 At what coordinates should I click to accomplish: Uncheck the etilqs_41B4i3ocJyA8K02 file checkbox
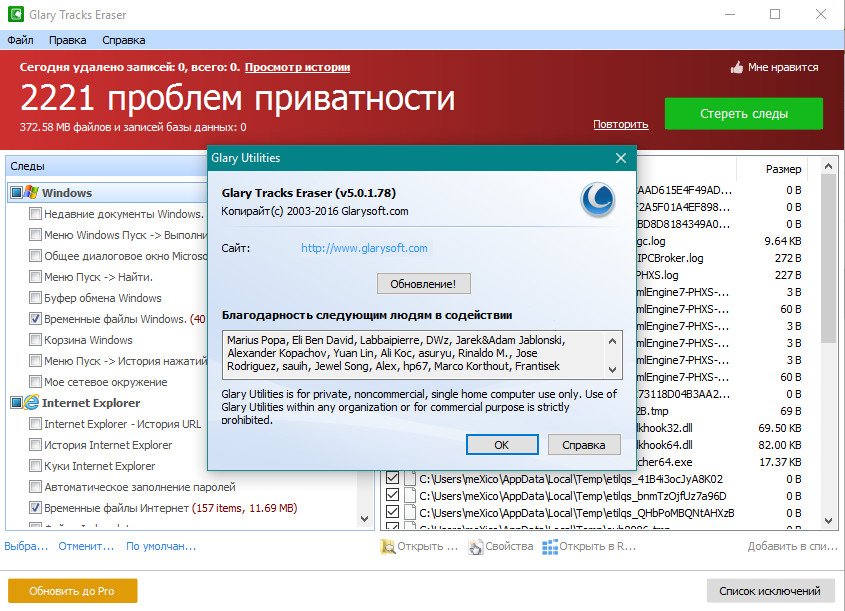tap(392, 478)
